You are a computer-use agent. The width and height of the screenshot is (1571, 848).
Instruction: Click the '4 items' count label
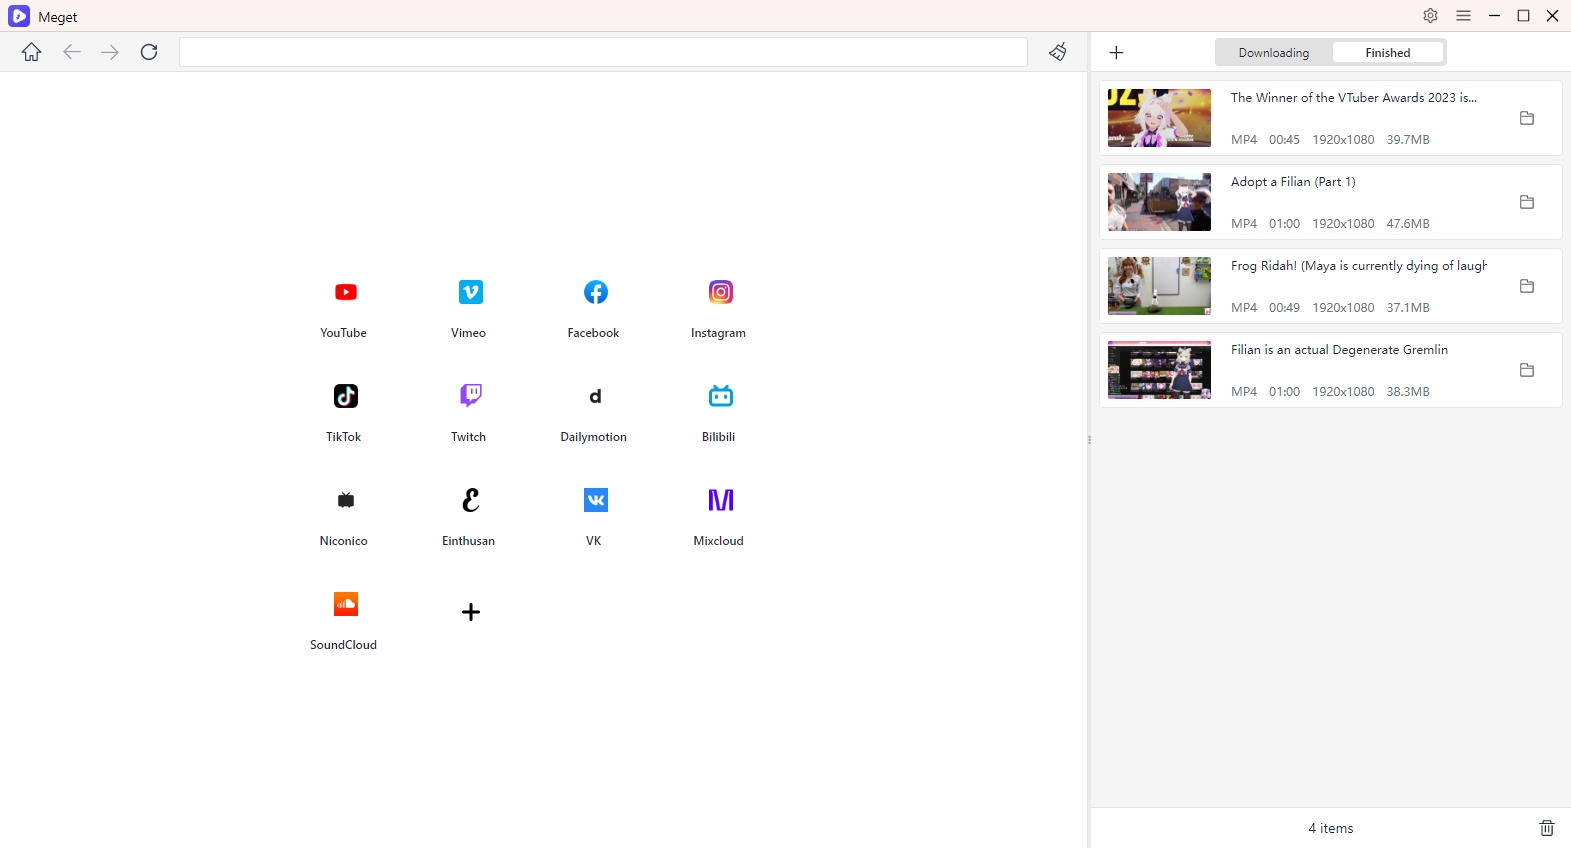[1331, 828]
